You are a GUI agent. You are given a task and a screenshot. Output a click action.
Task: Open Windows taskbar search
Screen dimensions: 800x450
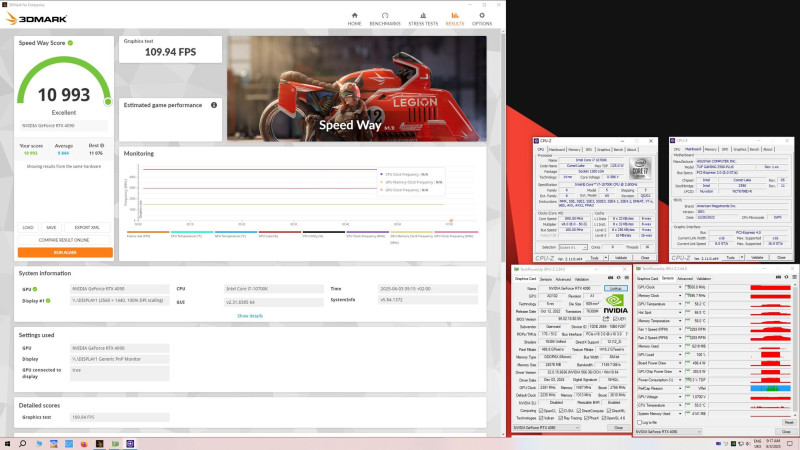click(22, 444)
